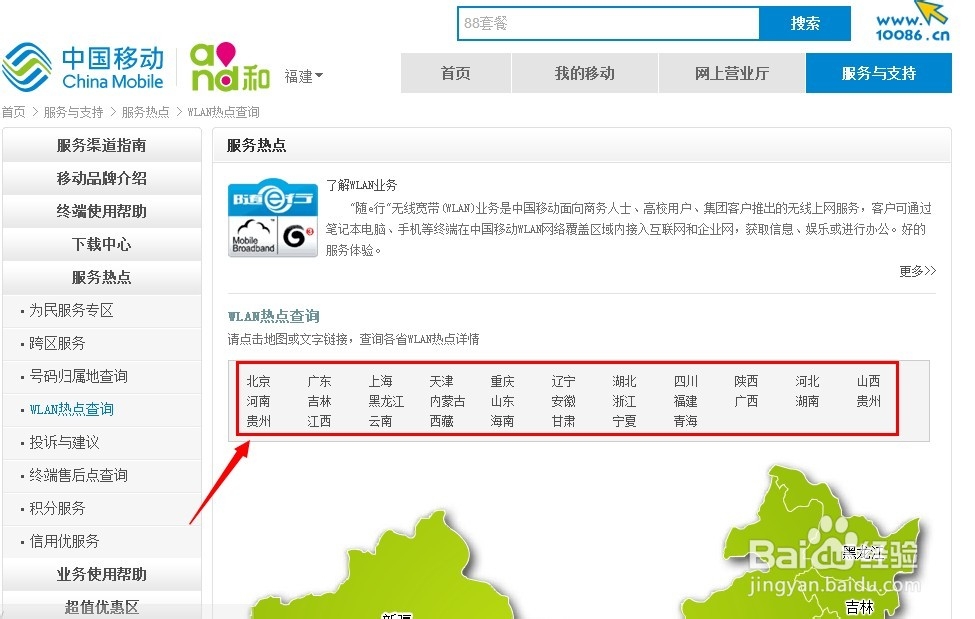This screenshot has width=975, height=619.
Task: Switch to the 网上营业厅 tab
Action: tap(732, 73)
